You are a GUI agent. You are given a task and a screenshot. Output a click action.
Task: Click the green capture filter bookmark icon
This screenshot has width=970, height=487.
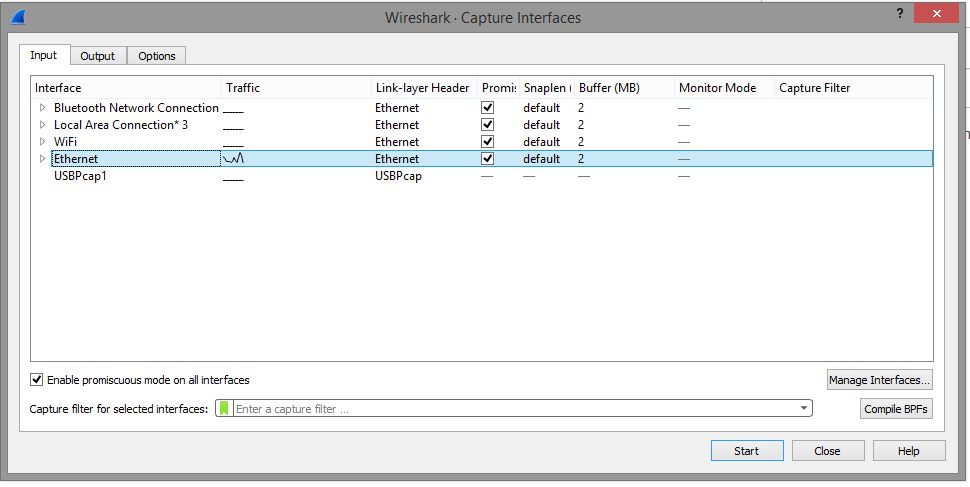(224, 408)
